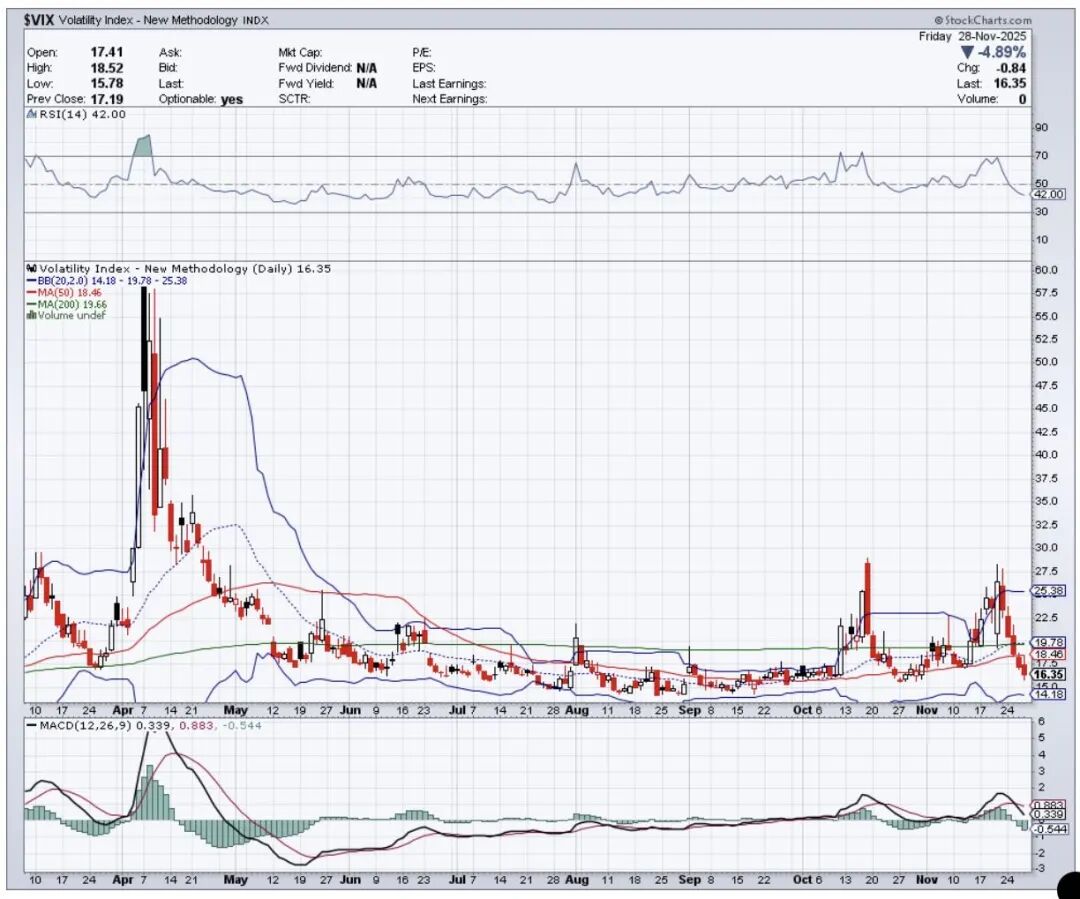This screenshot has height=899, width=1080.
Task: Click the RSI(14) line icon in indicator panel
Action: (x=32, y=114)
